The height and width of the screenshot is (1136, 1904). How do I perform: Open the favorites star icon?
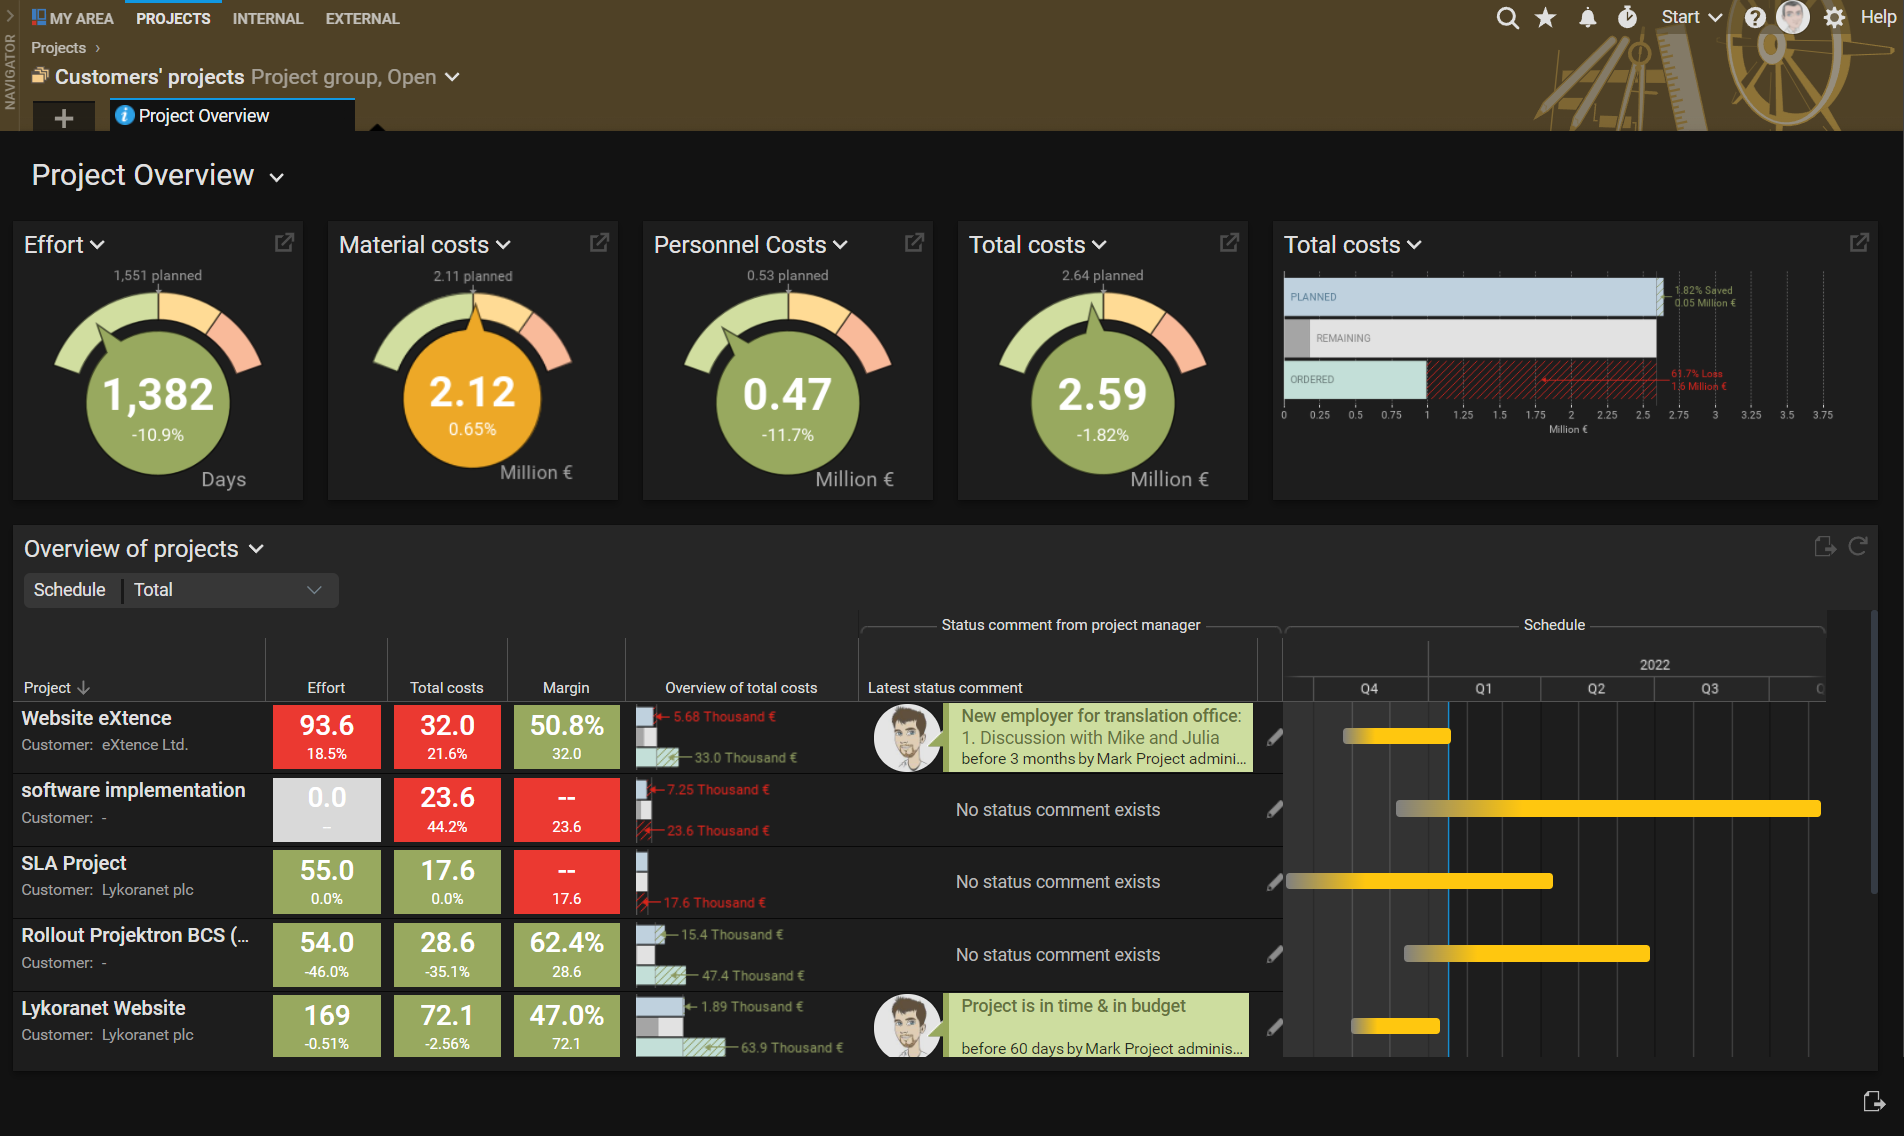1545,17
